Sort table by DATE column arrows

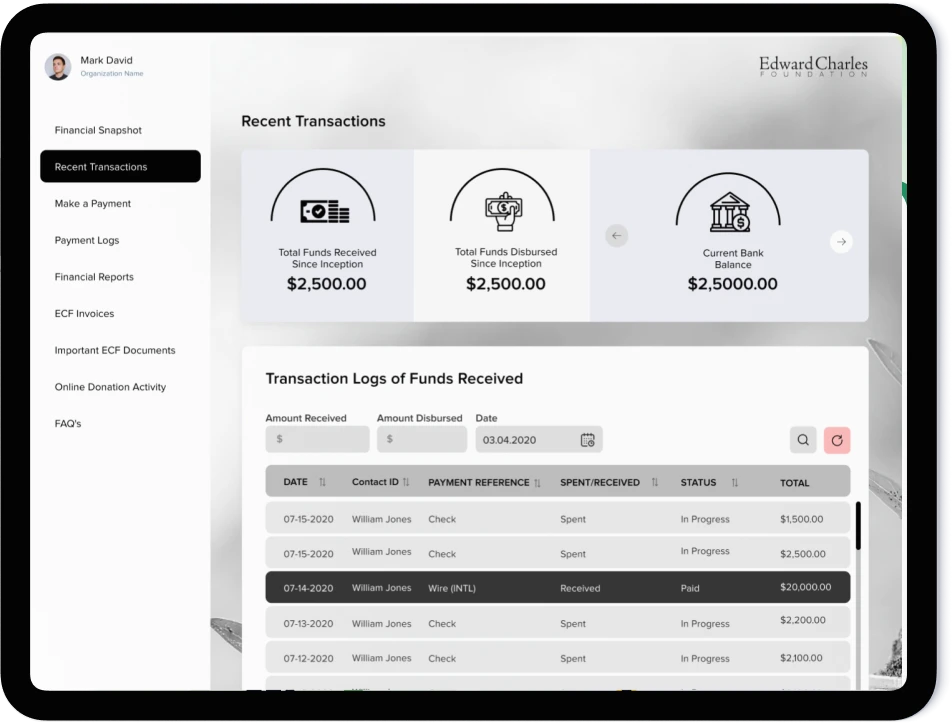click(x=322, y=482)
